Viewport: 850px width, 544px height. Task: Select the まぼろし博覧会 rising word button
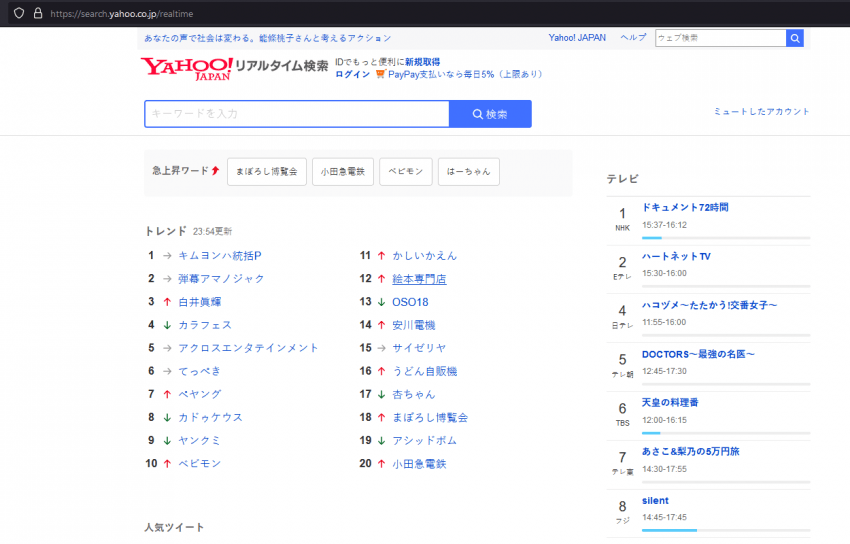267,172
